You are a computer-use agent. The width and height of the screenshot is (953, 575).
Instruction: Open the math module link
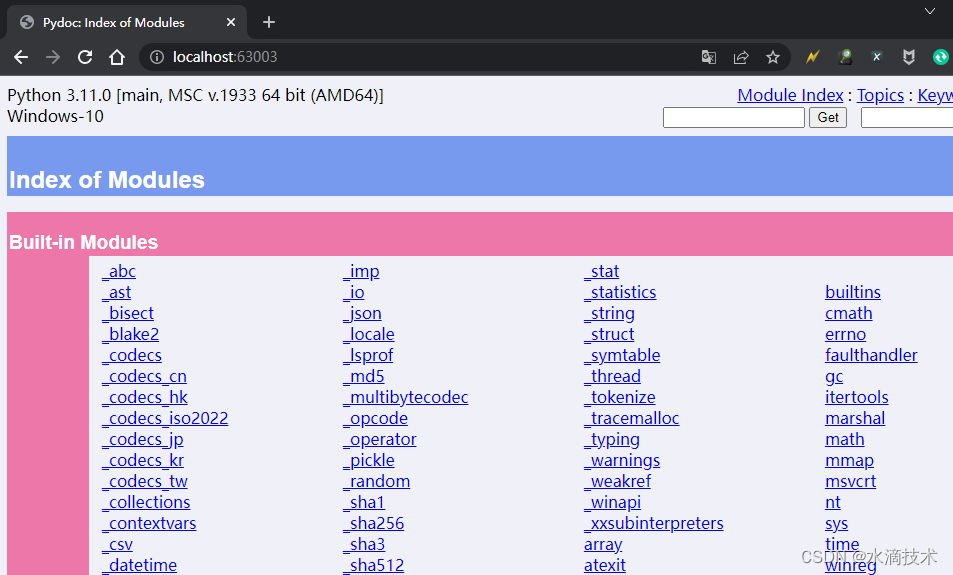[x=844, y=439]
